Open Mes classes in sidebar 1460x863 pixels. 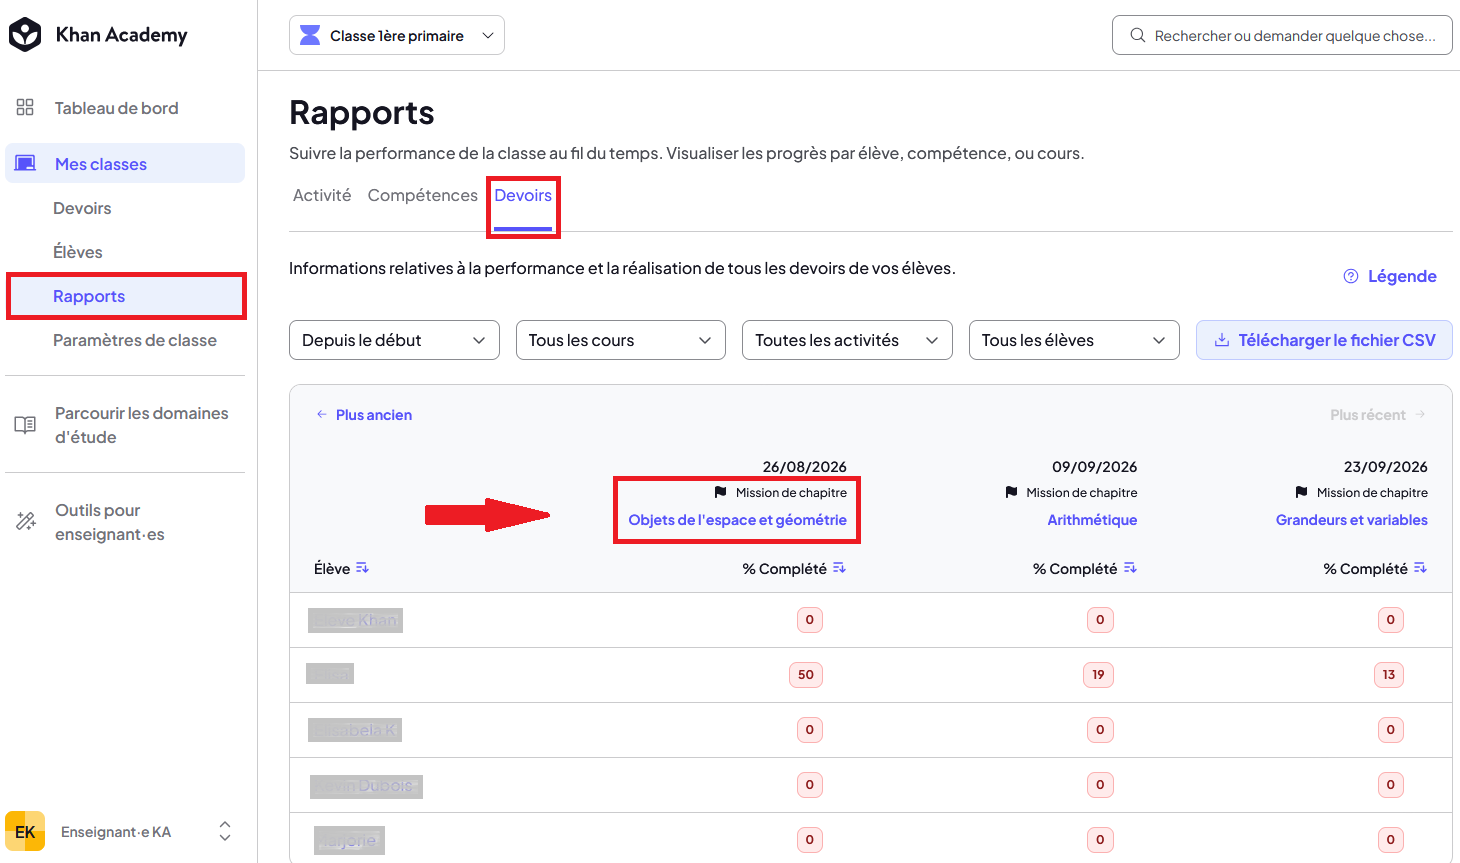point(125,164)
